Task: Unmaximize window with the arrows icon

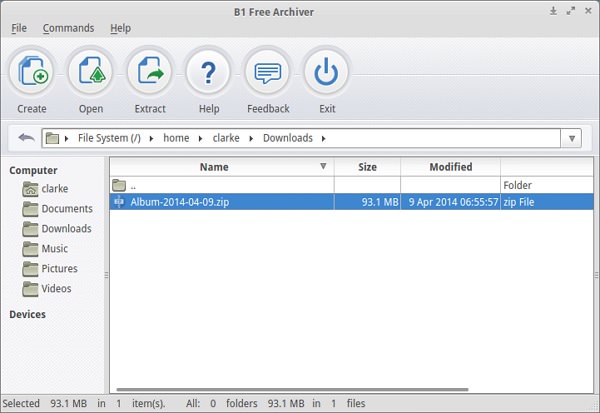Action: (x=571, y=11)
